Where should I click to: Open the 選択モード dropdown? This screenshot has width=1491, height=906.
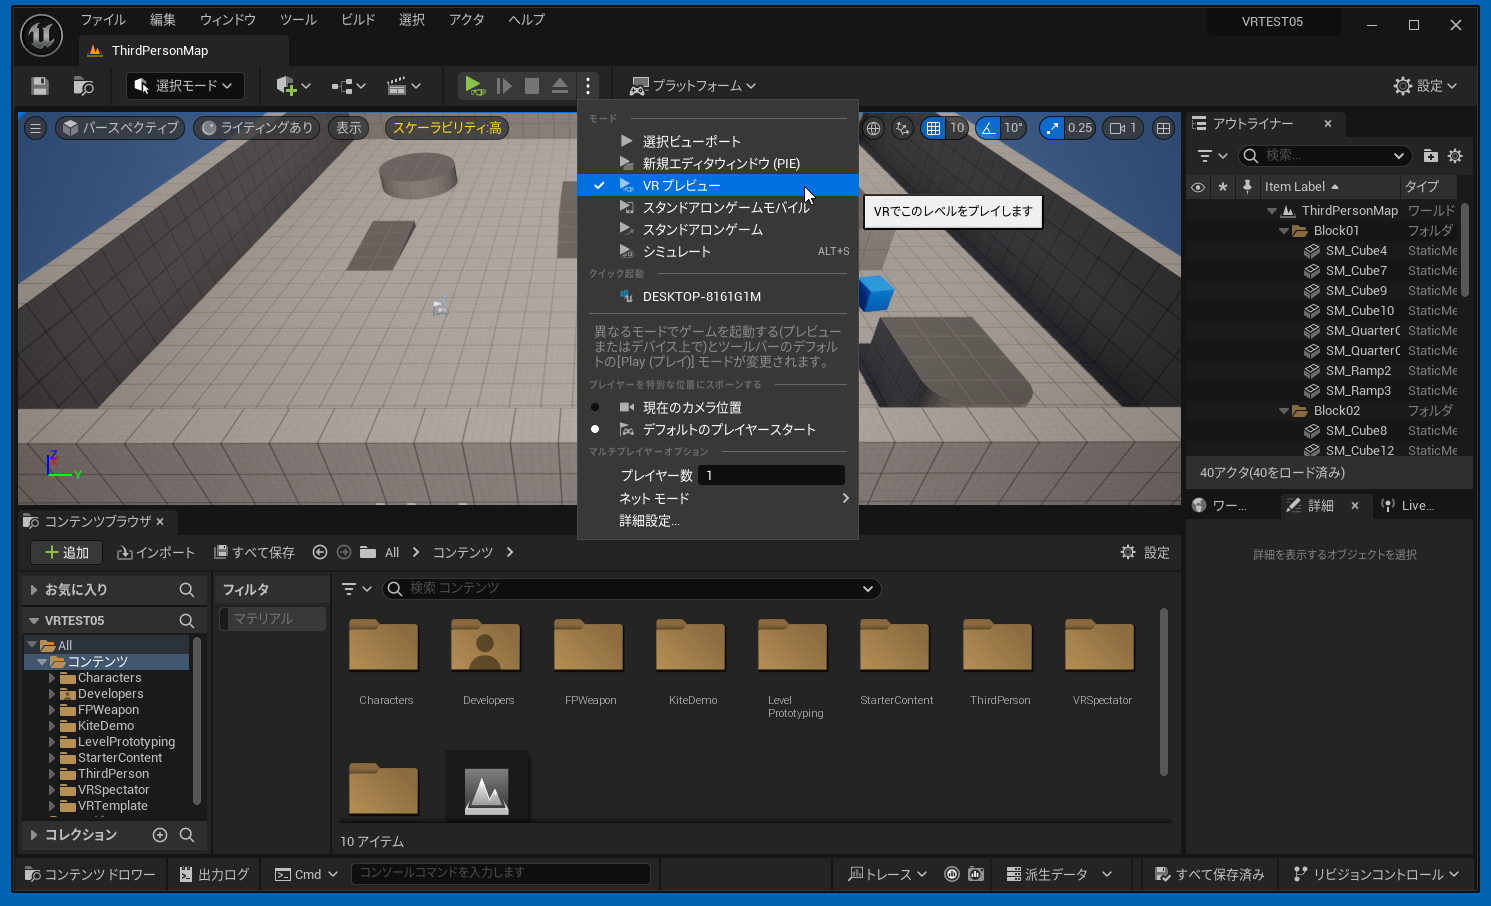185,86
